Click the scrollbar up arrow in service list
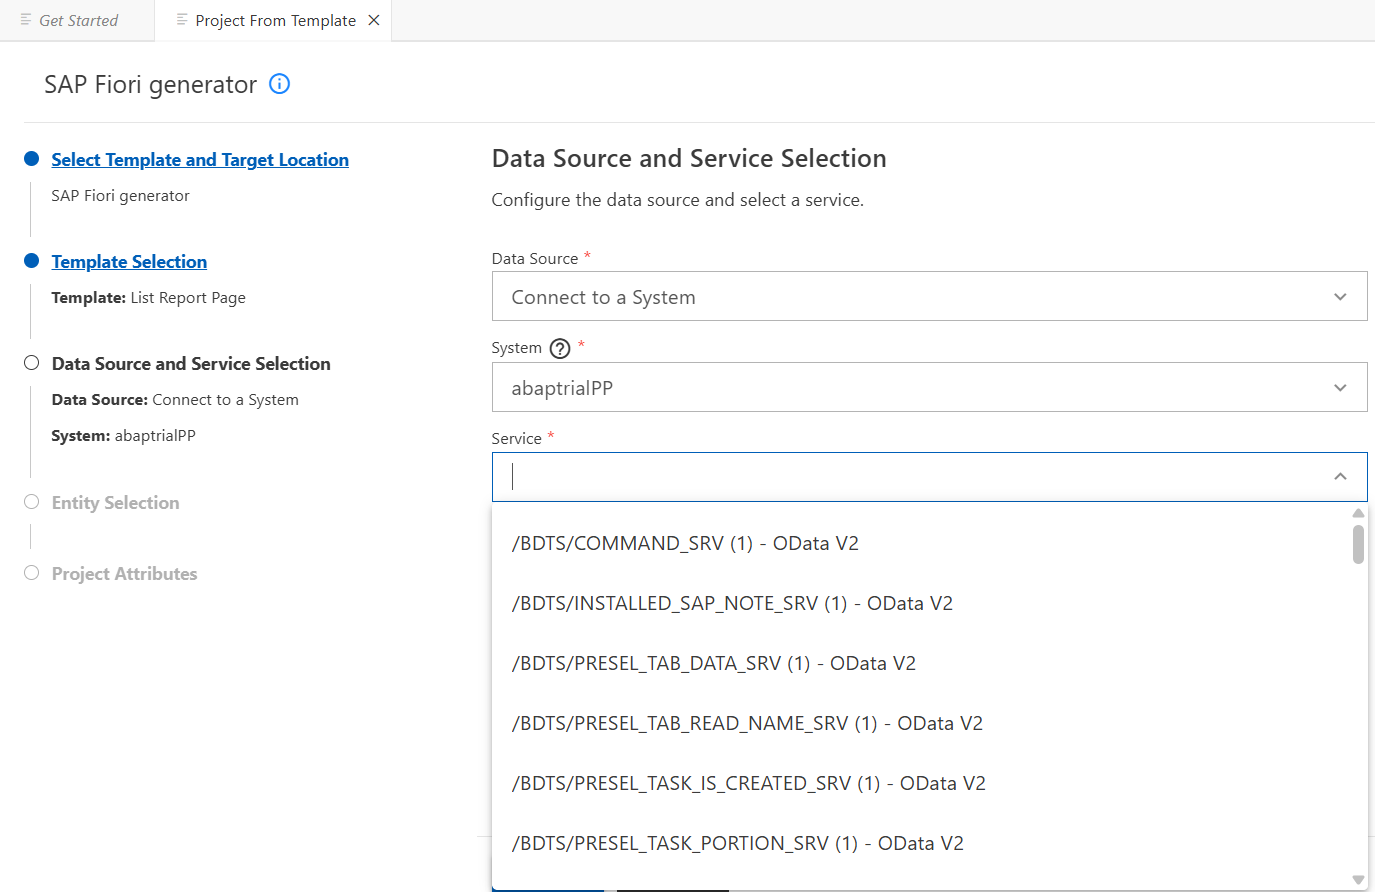The image size is (1375, 892). [1358, 513]
